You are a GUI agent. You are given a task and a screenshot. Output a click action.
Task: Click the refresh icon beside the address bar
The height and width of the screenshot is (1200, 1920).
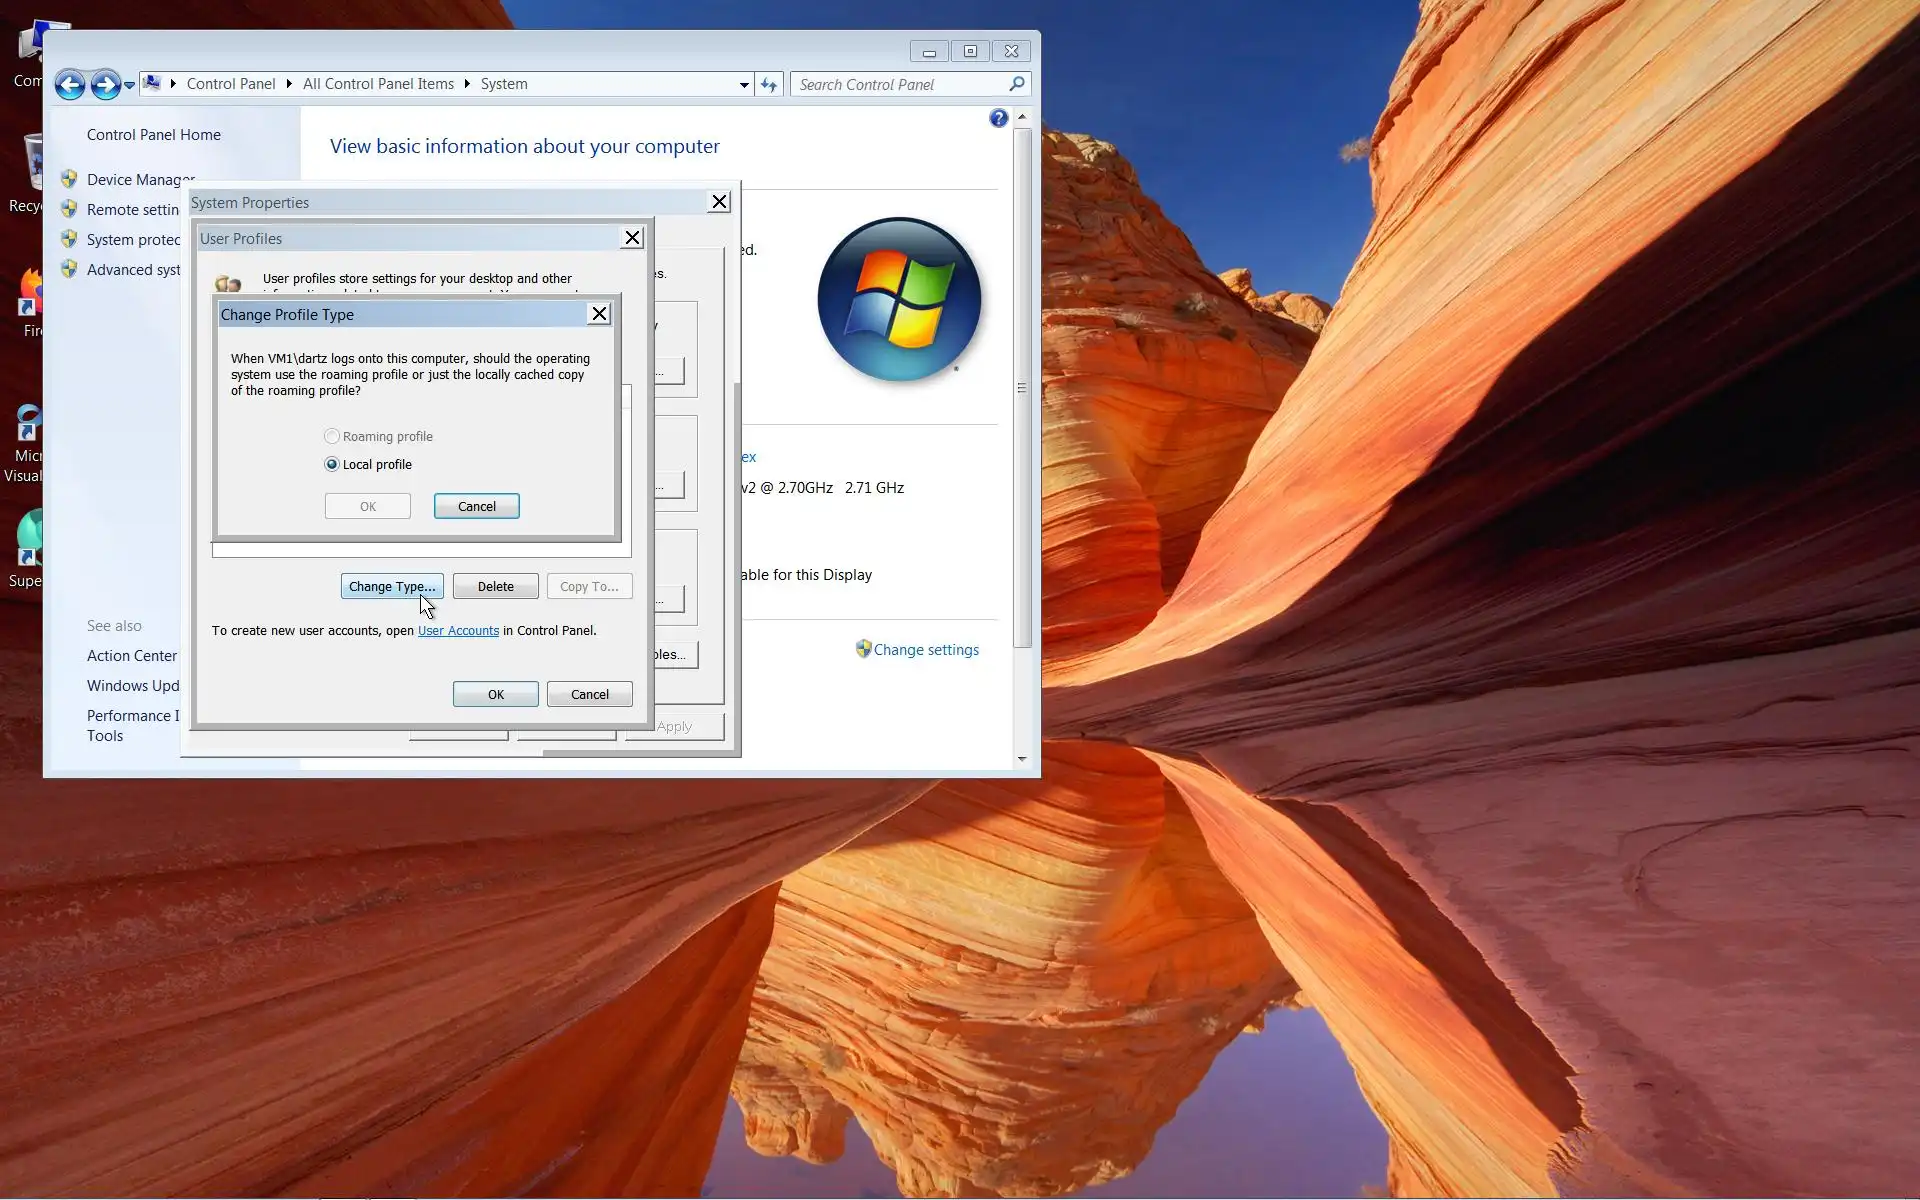[768, 85]
